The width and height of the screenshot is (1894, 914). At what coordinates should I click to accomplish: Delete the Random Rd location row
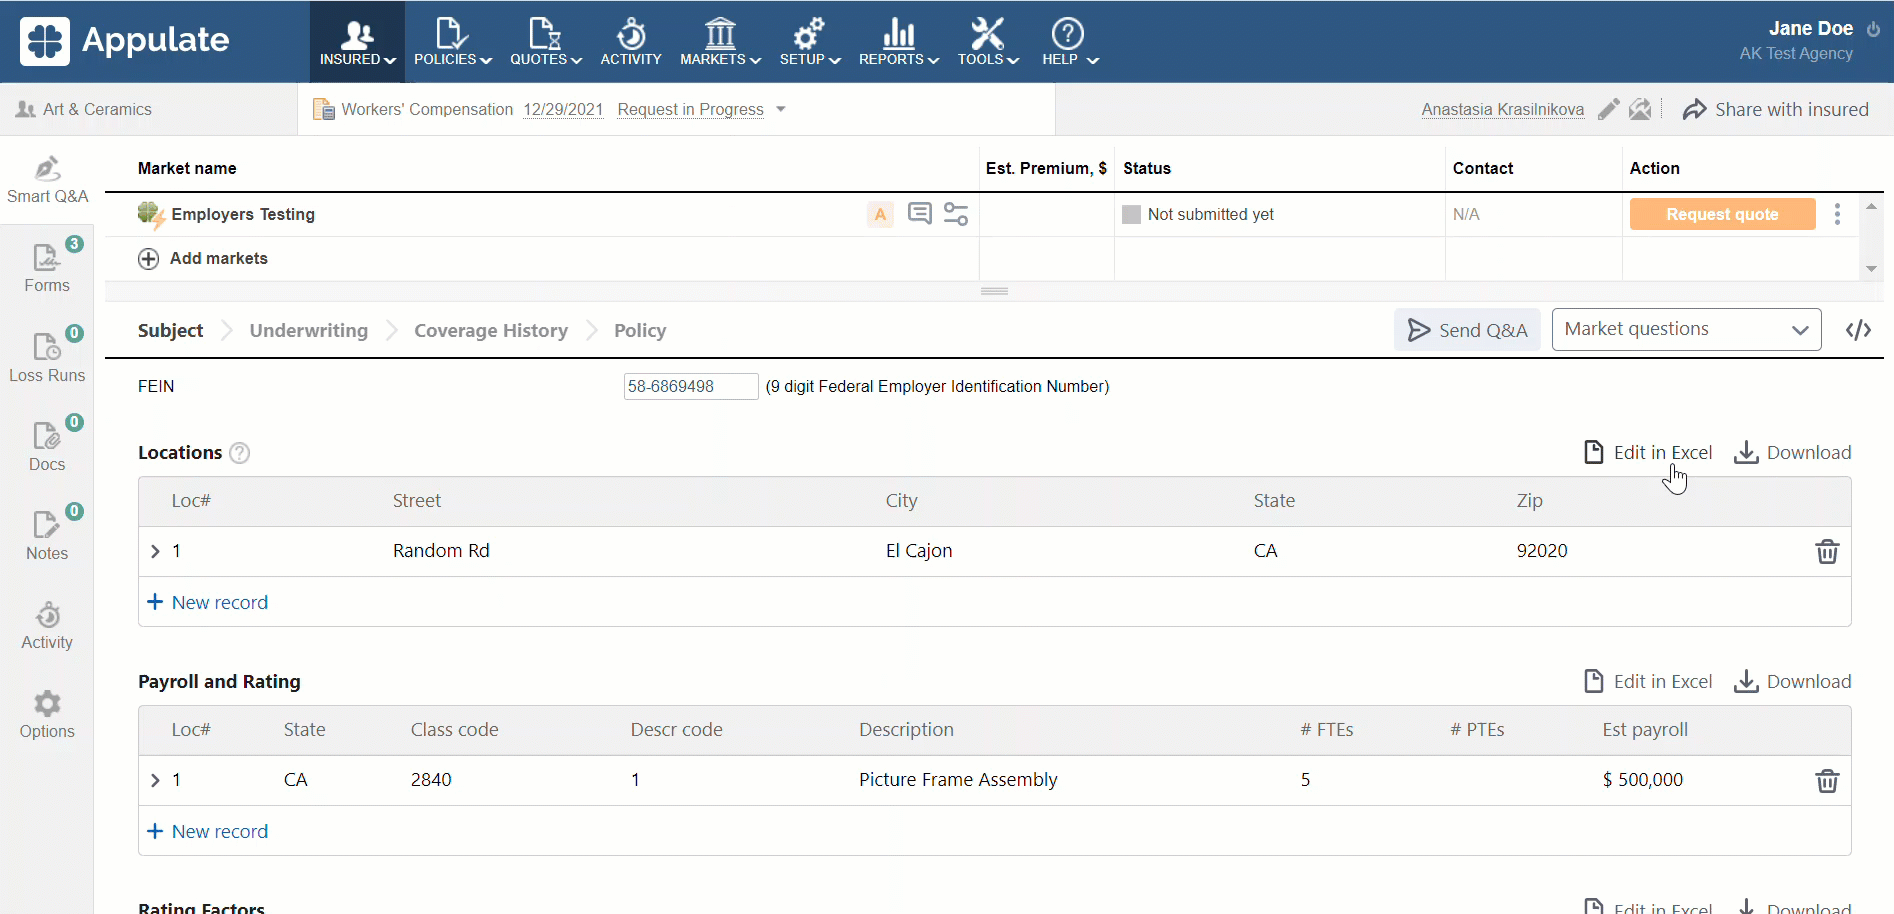(x=1826, y=552)
